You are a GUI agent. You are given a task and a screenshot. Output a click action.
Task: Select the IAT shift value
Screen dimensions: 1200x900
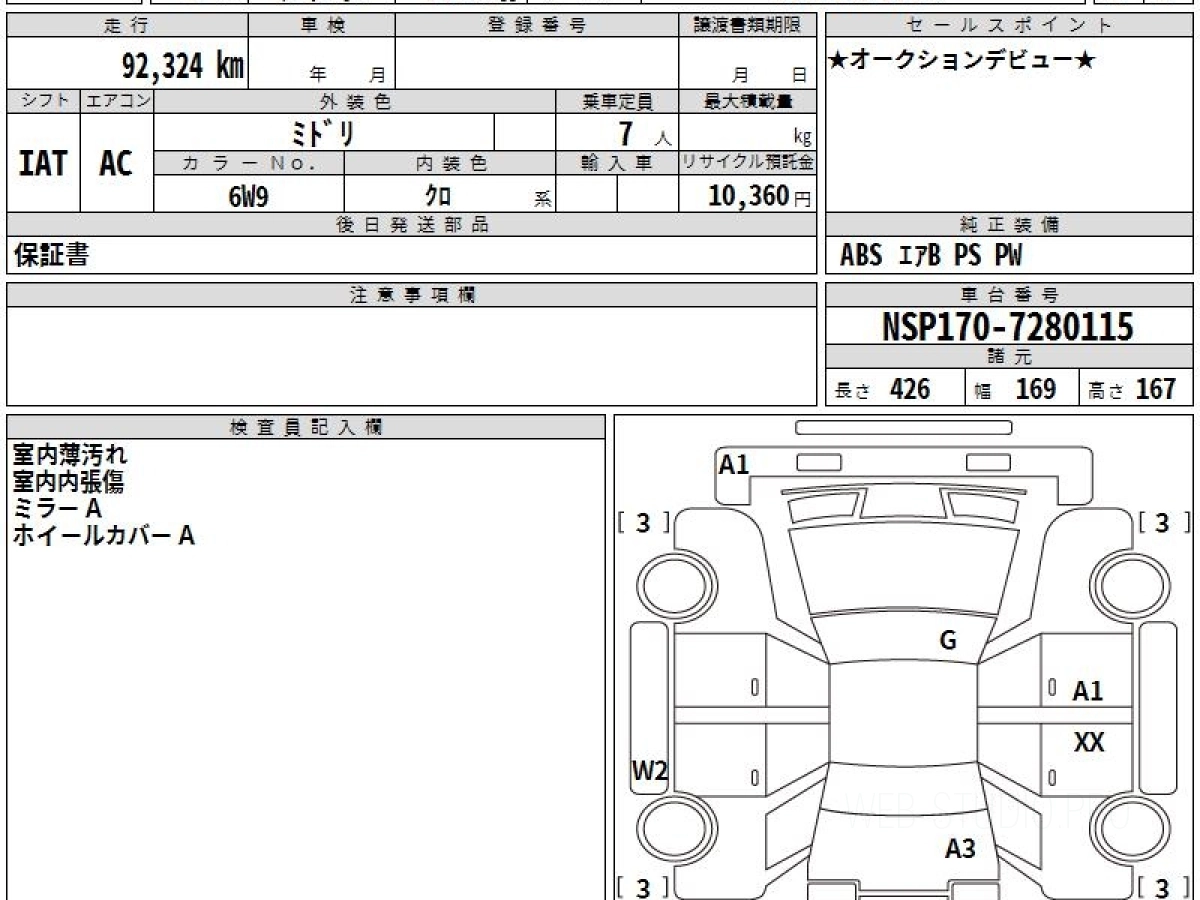click(43, 163)
